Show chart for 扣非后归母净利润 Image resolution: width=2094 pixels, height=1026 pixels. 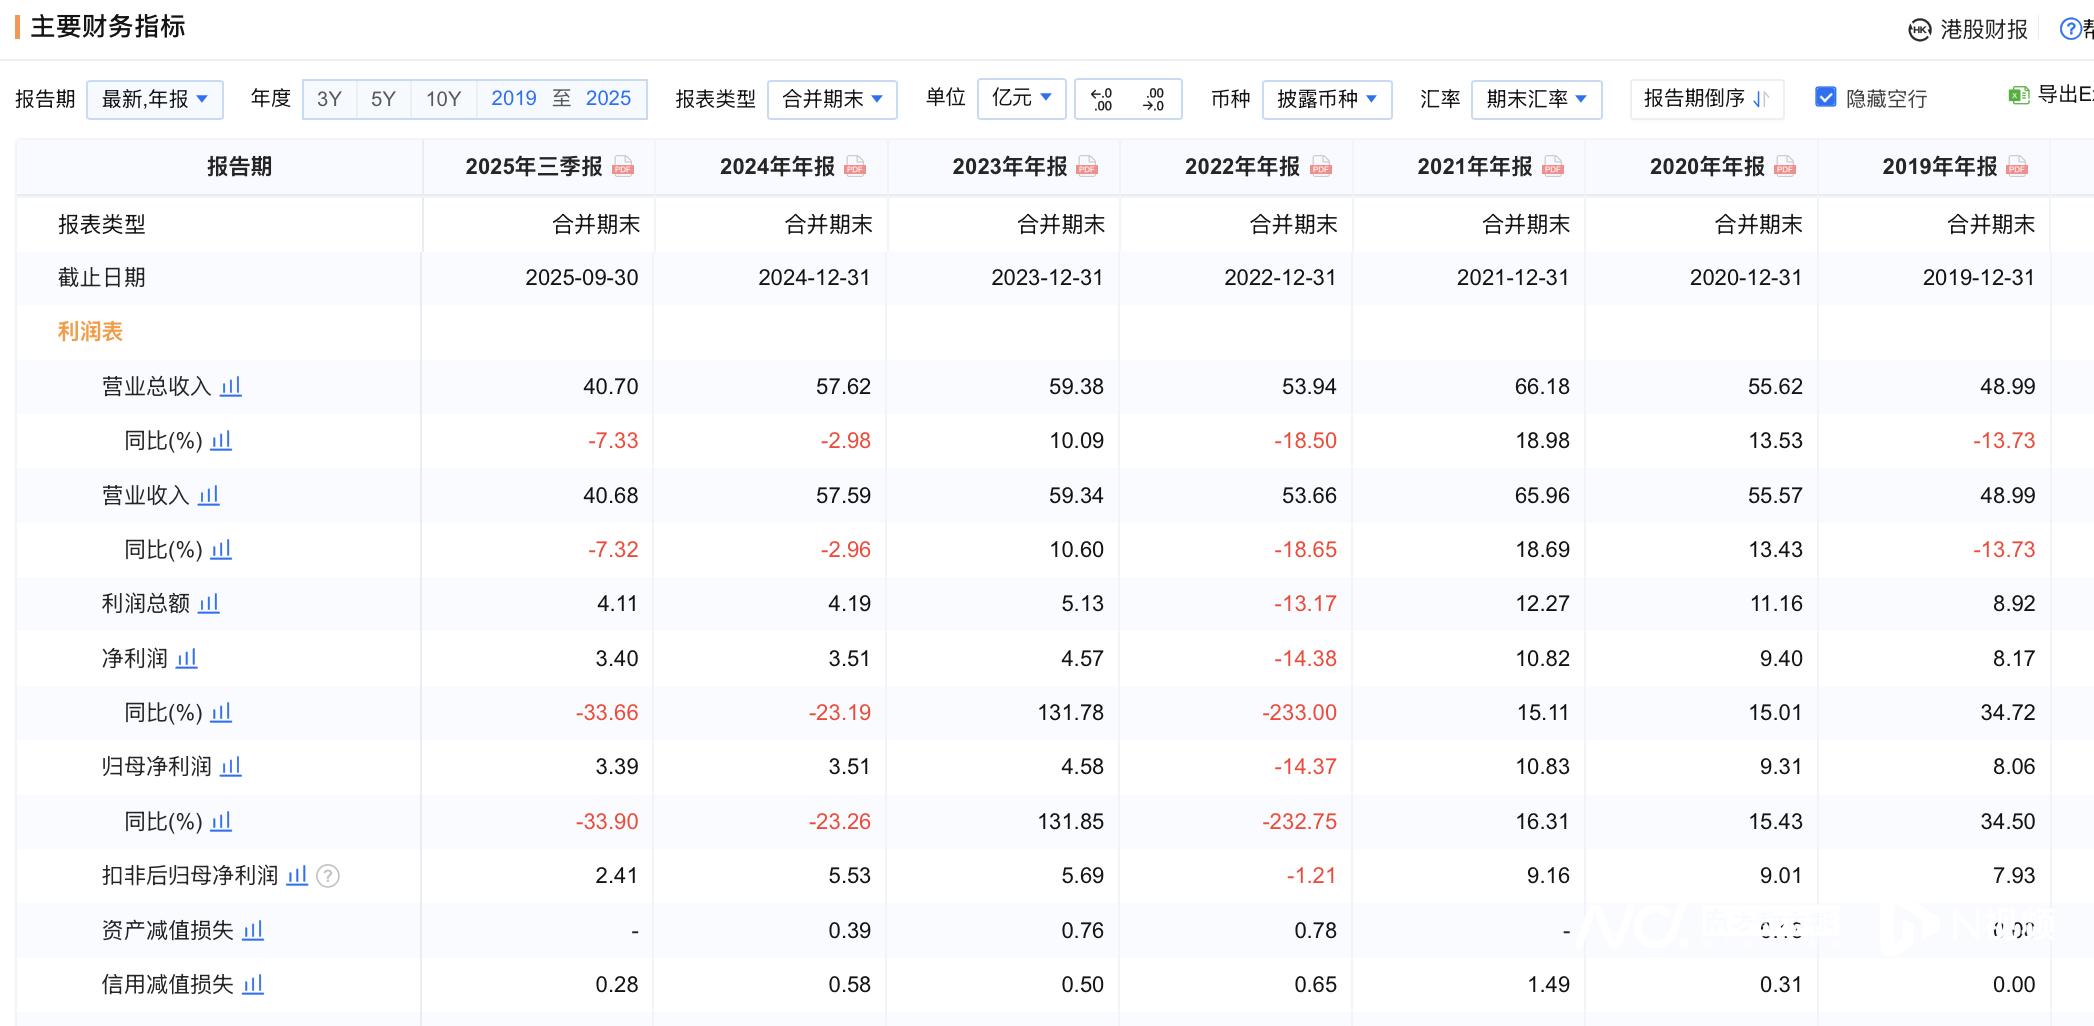pos(297,876)
